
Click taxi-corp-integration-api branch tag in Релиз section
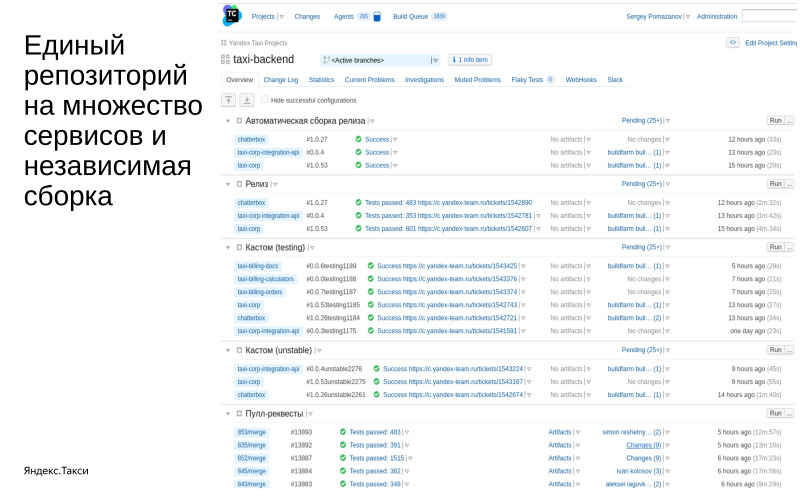coord(268,216)
